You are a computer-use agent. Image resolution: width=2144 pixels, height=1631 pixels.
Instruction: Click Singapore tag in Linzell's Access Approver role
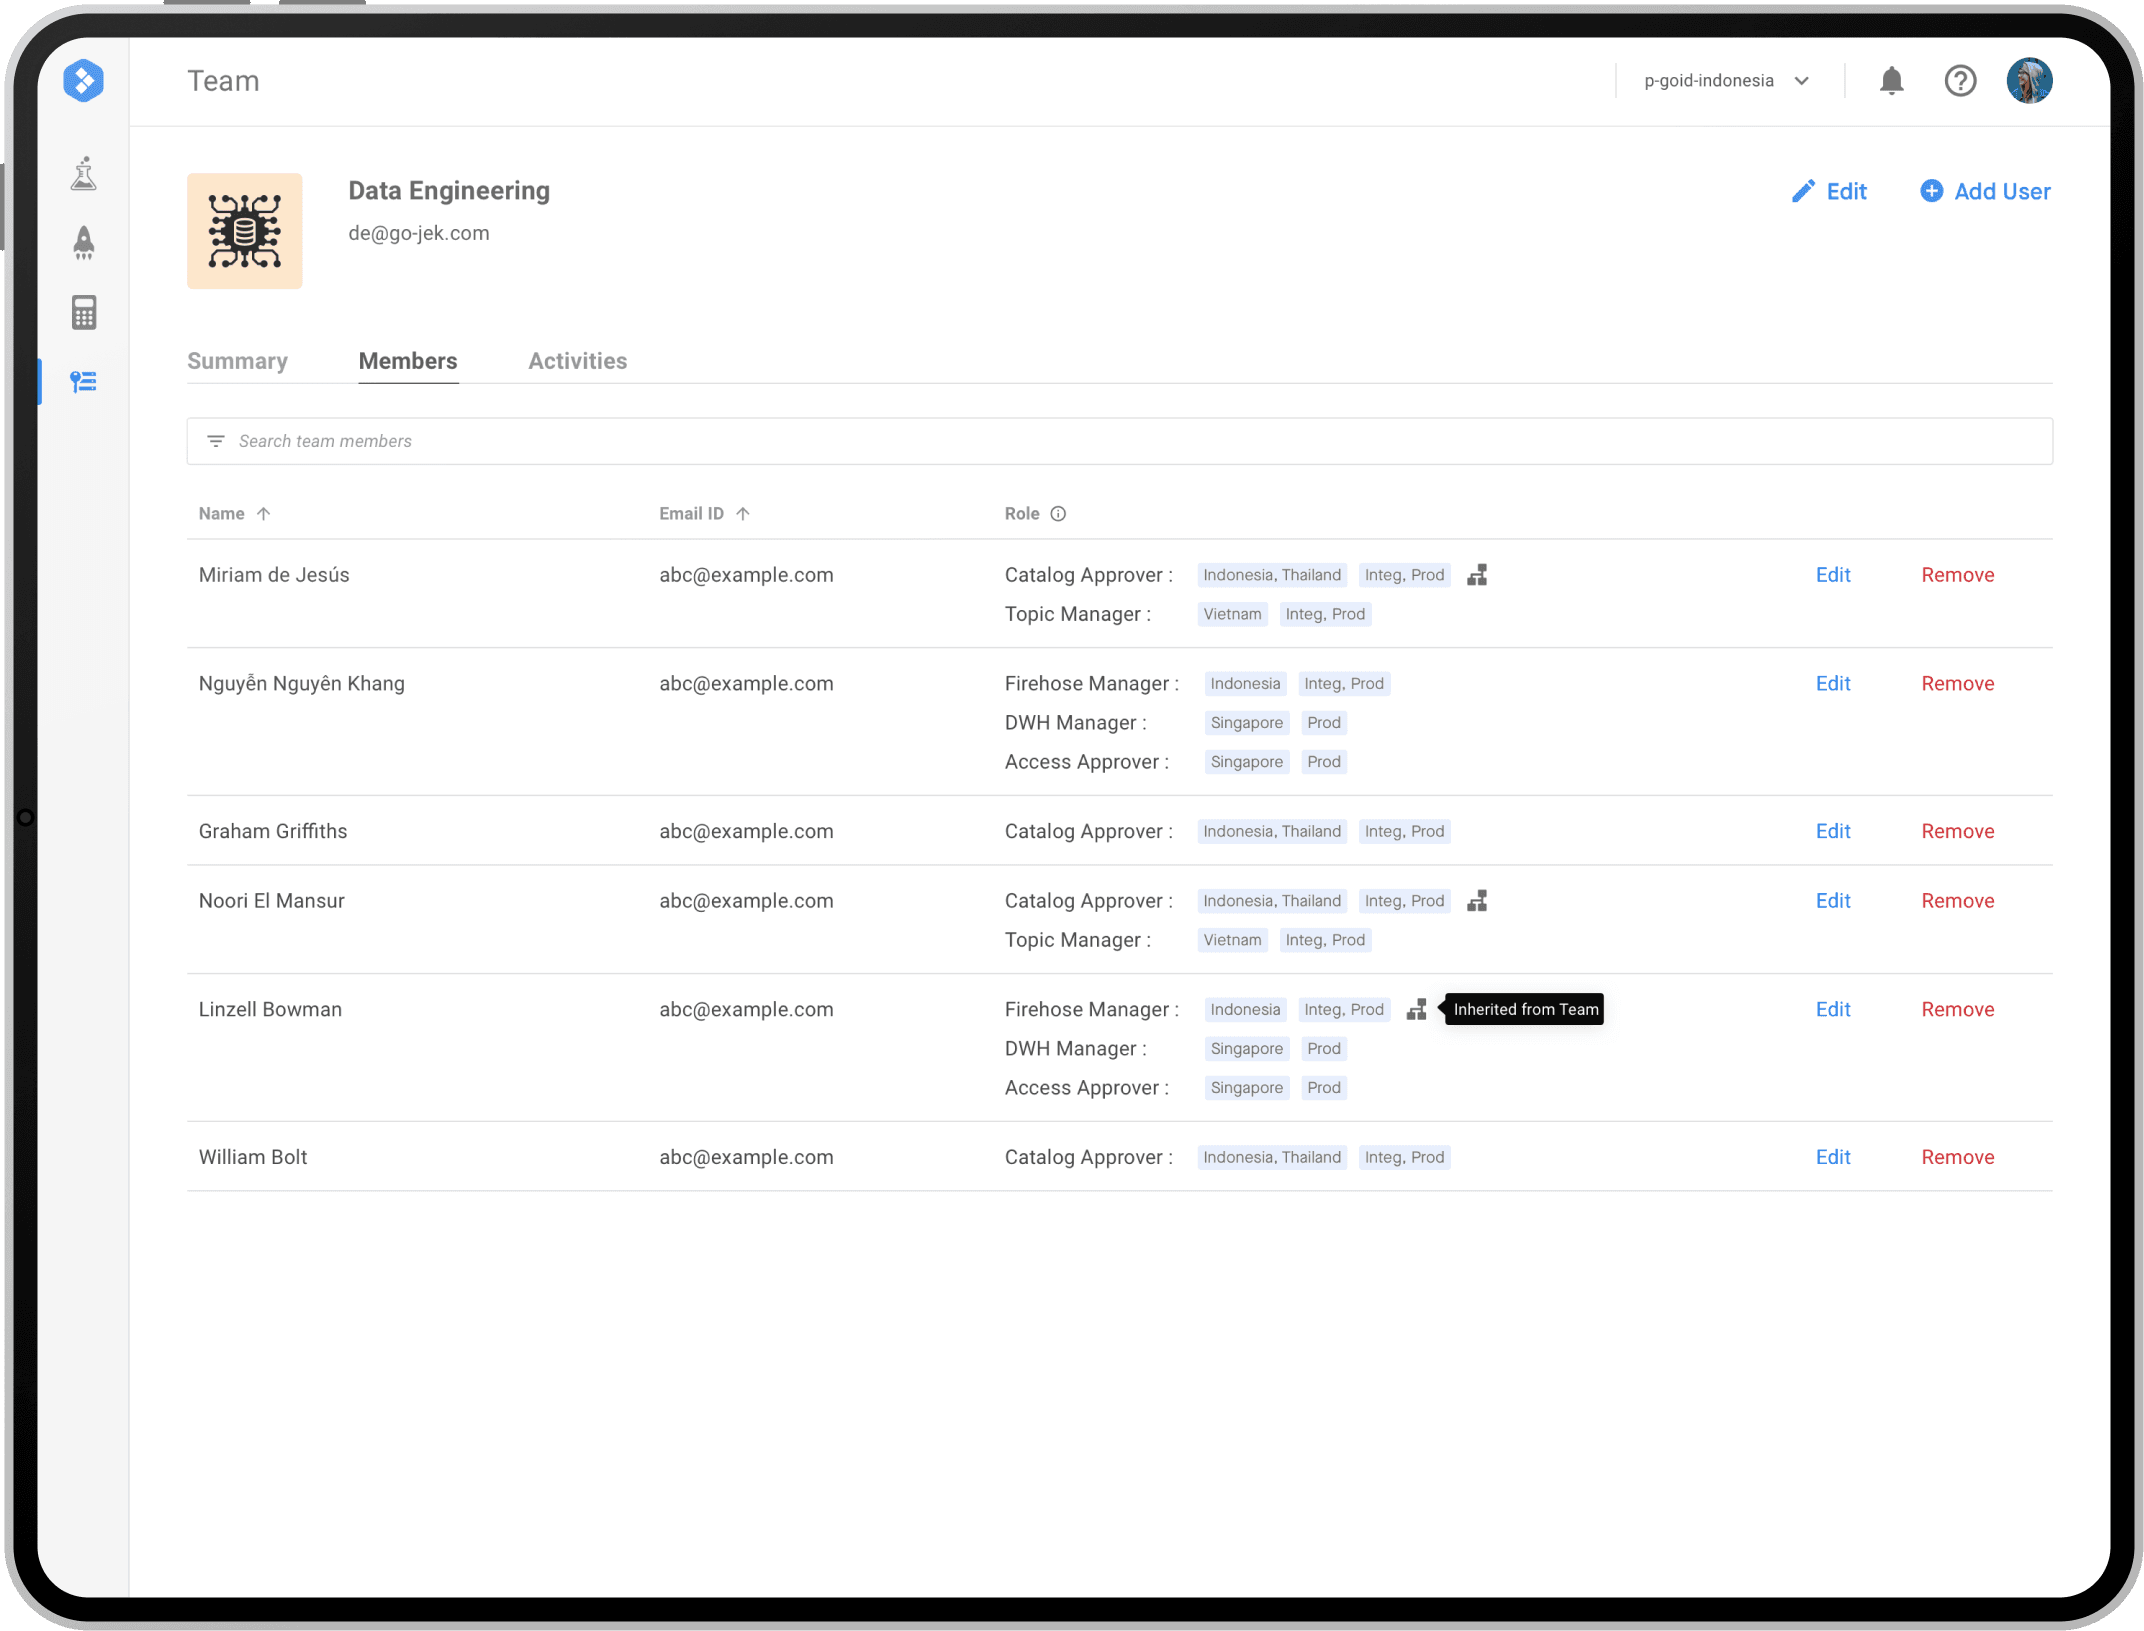[x=1246, y=1088]
